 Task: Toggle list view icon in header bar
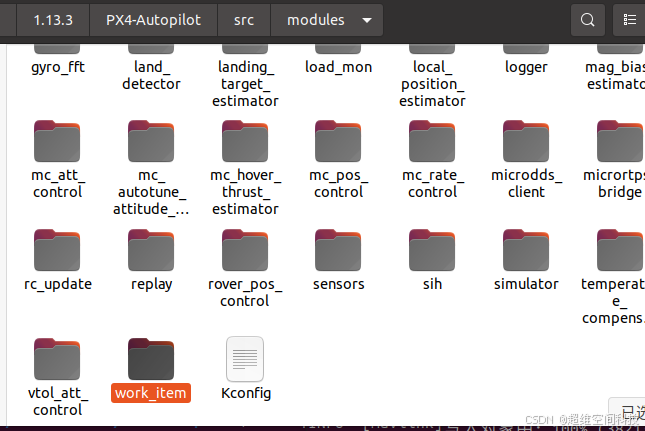(x=629, y=20)
